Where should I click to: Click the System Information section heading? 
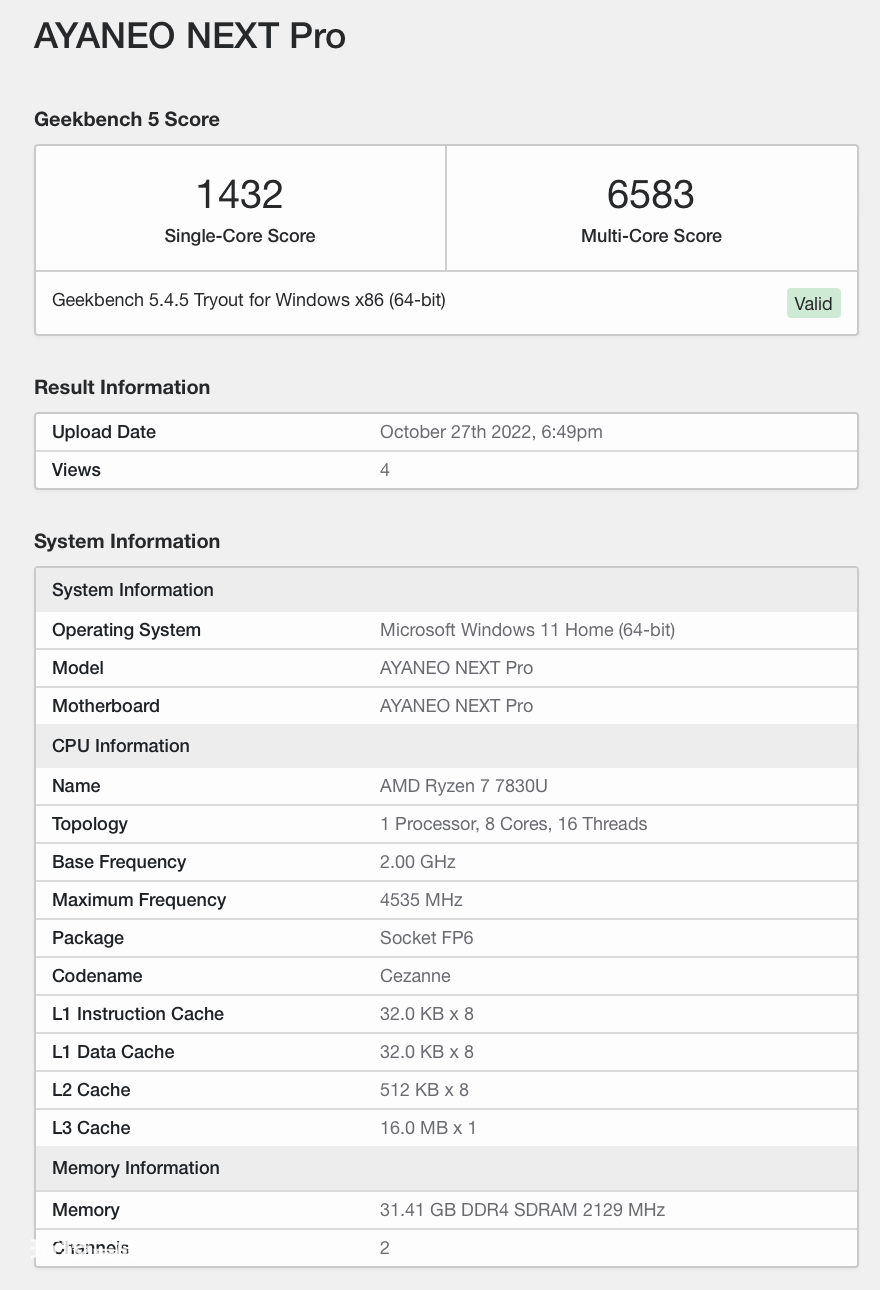(x=127, y=541)
